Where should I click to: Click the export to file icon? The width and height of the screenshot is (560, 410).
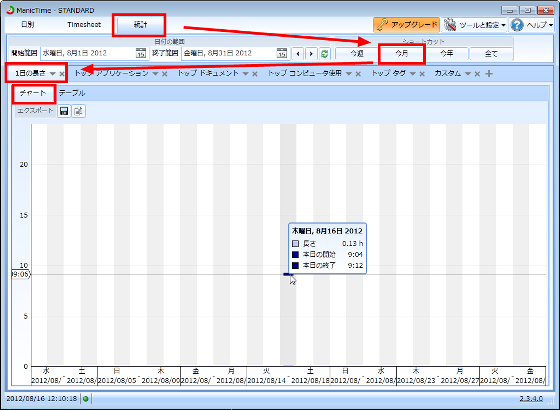pyautogui.click(x=78, y=111)
